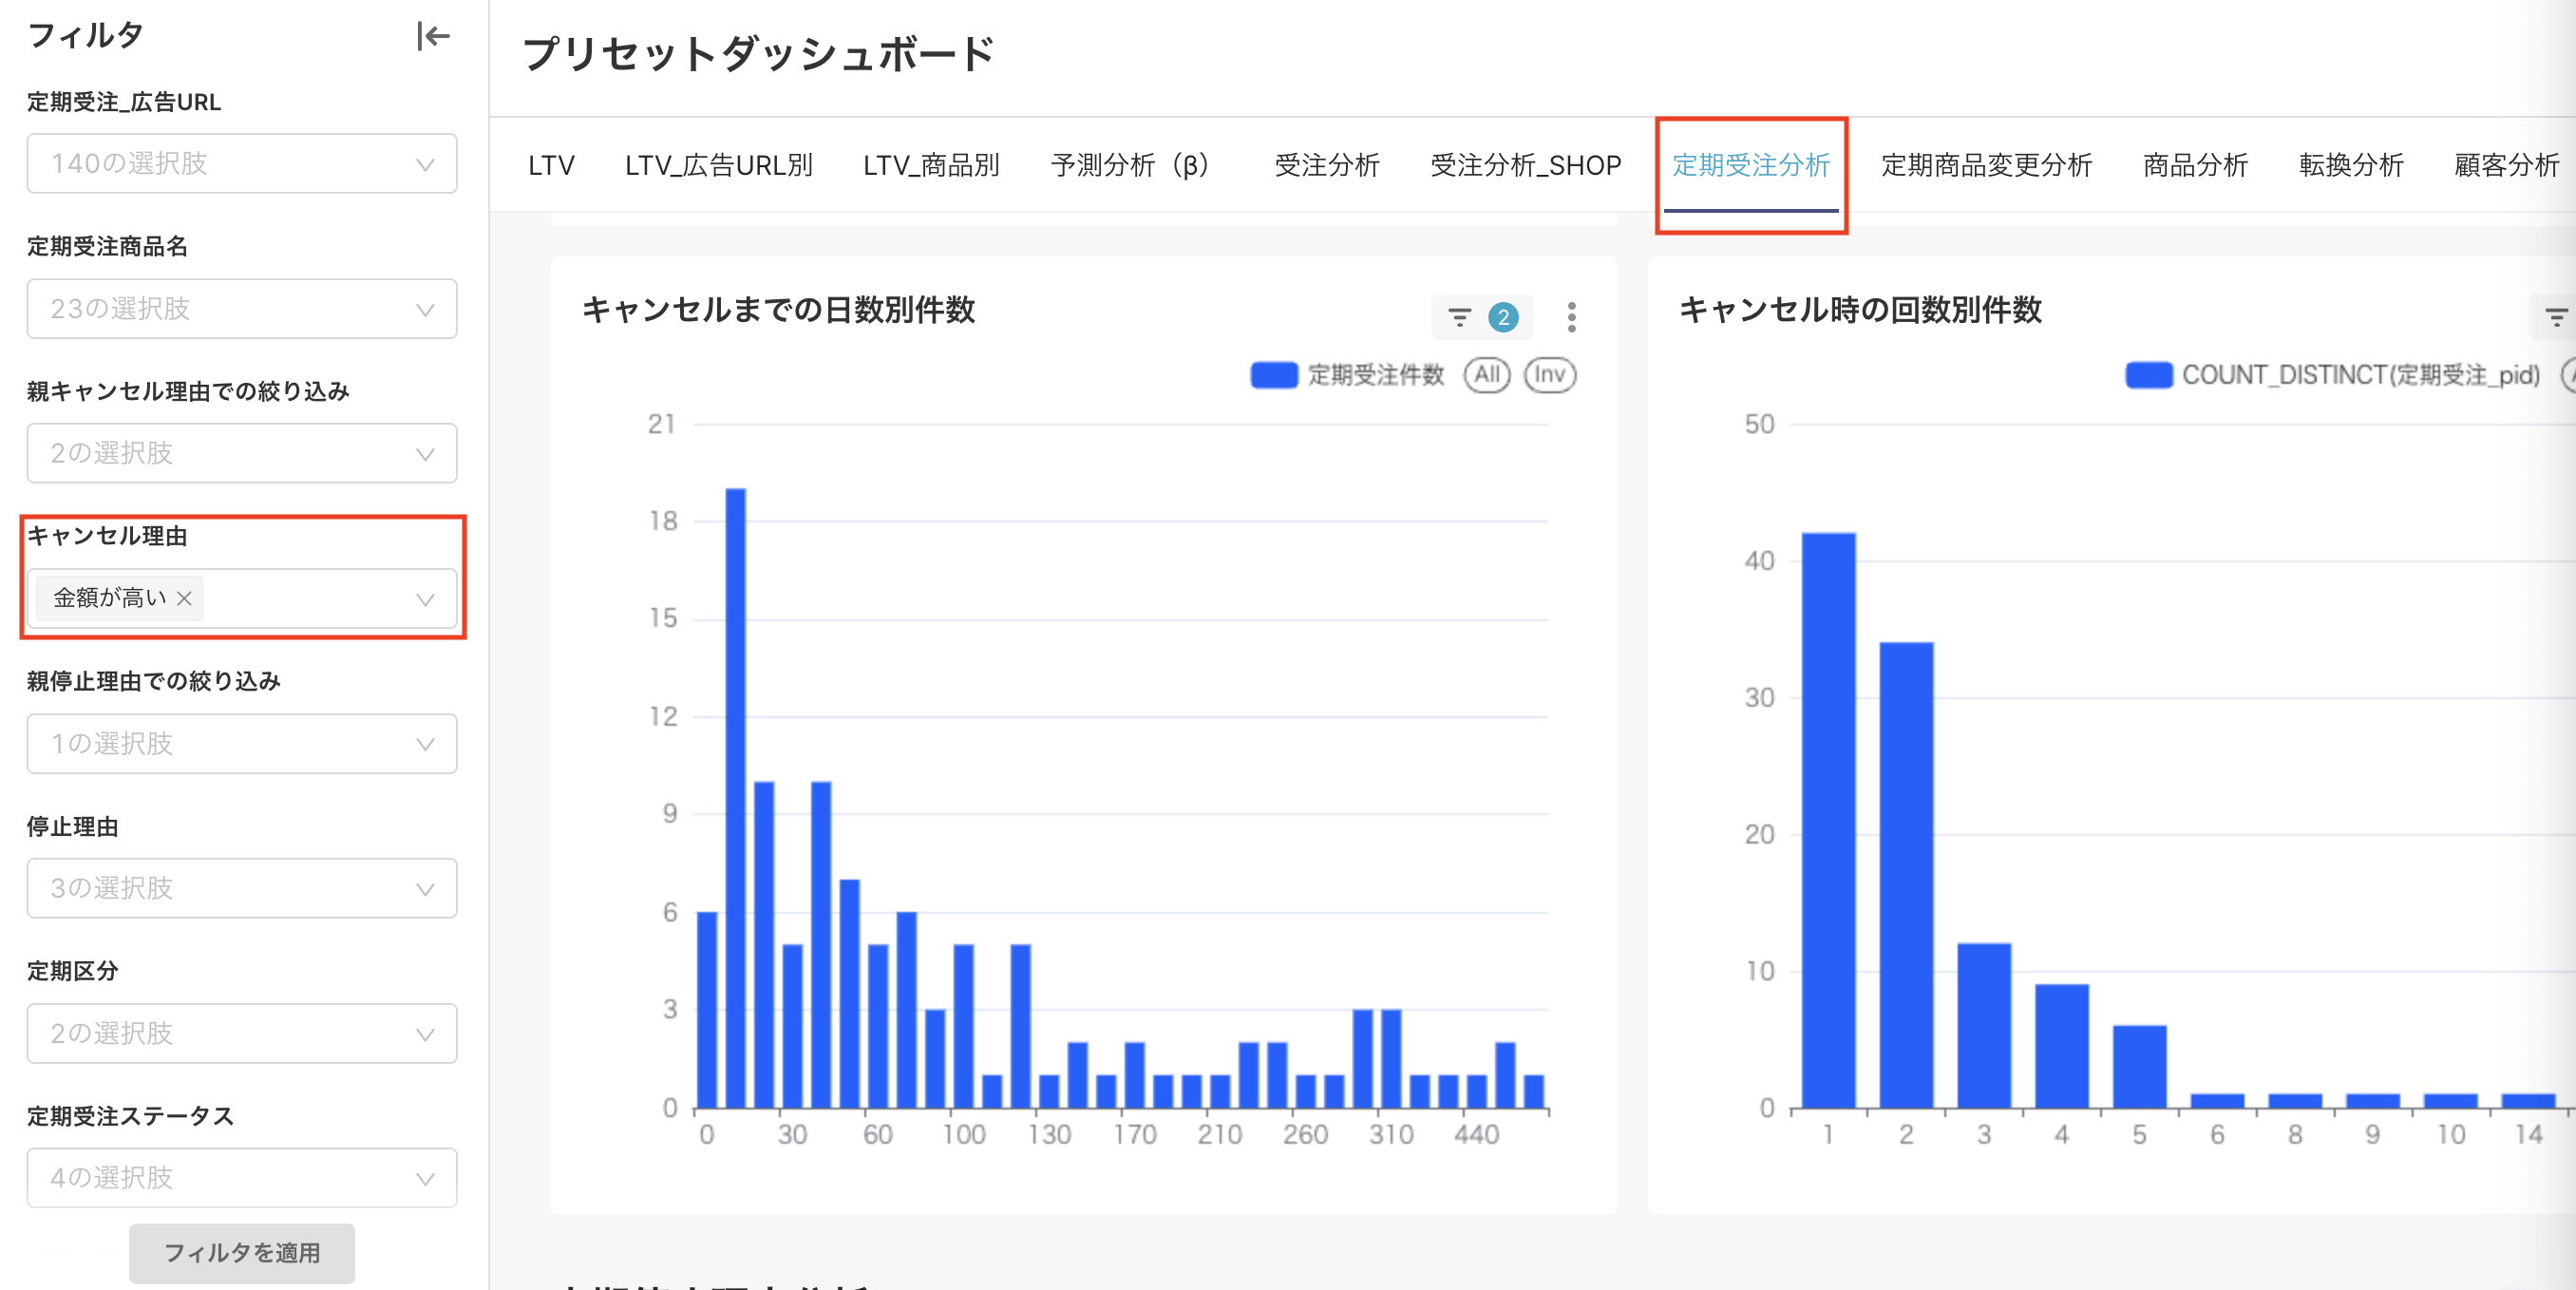Click bar for count 2 in 回数別件数 chart

point(1906,875)
